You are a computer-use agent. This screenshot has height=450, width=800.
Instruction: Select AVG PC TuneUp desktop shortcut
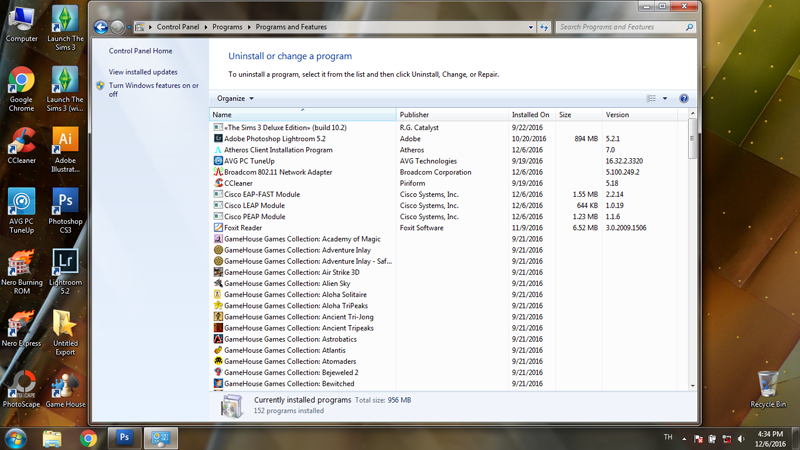tap(21, 211)
